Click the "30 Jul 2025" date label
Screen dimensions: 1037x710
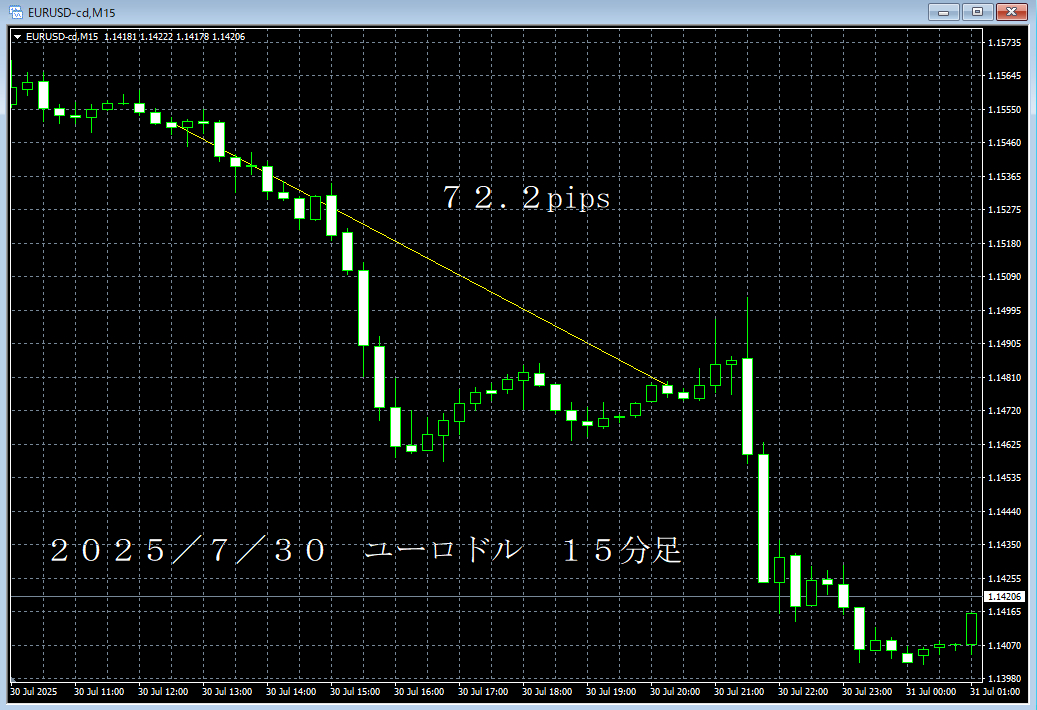[32, 691]
